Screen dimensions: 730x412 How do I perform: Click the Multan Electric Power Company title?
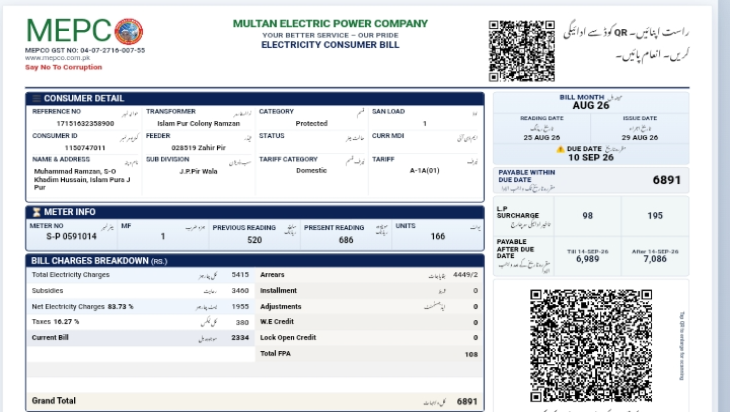point(330,24)
